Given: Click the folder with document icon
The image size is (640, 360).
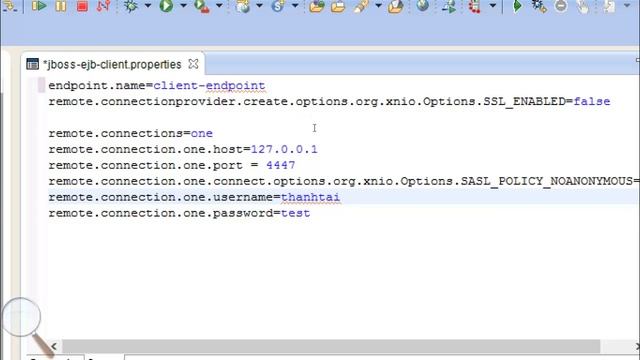Looking at the screenshot, I should (396, 6).
